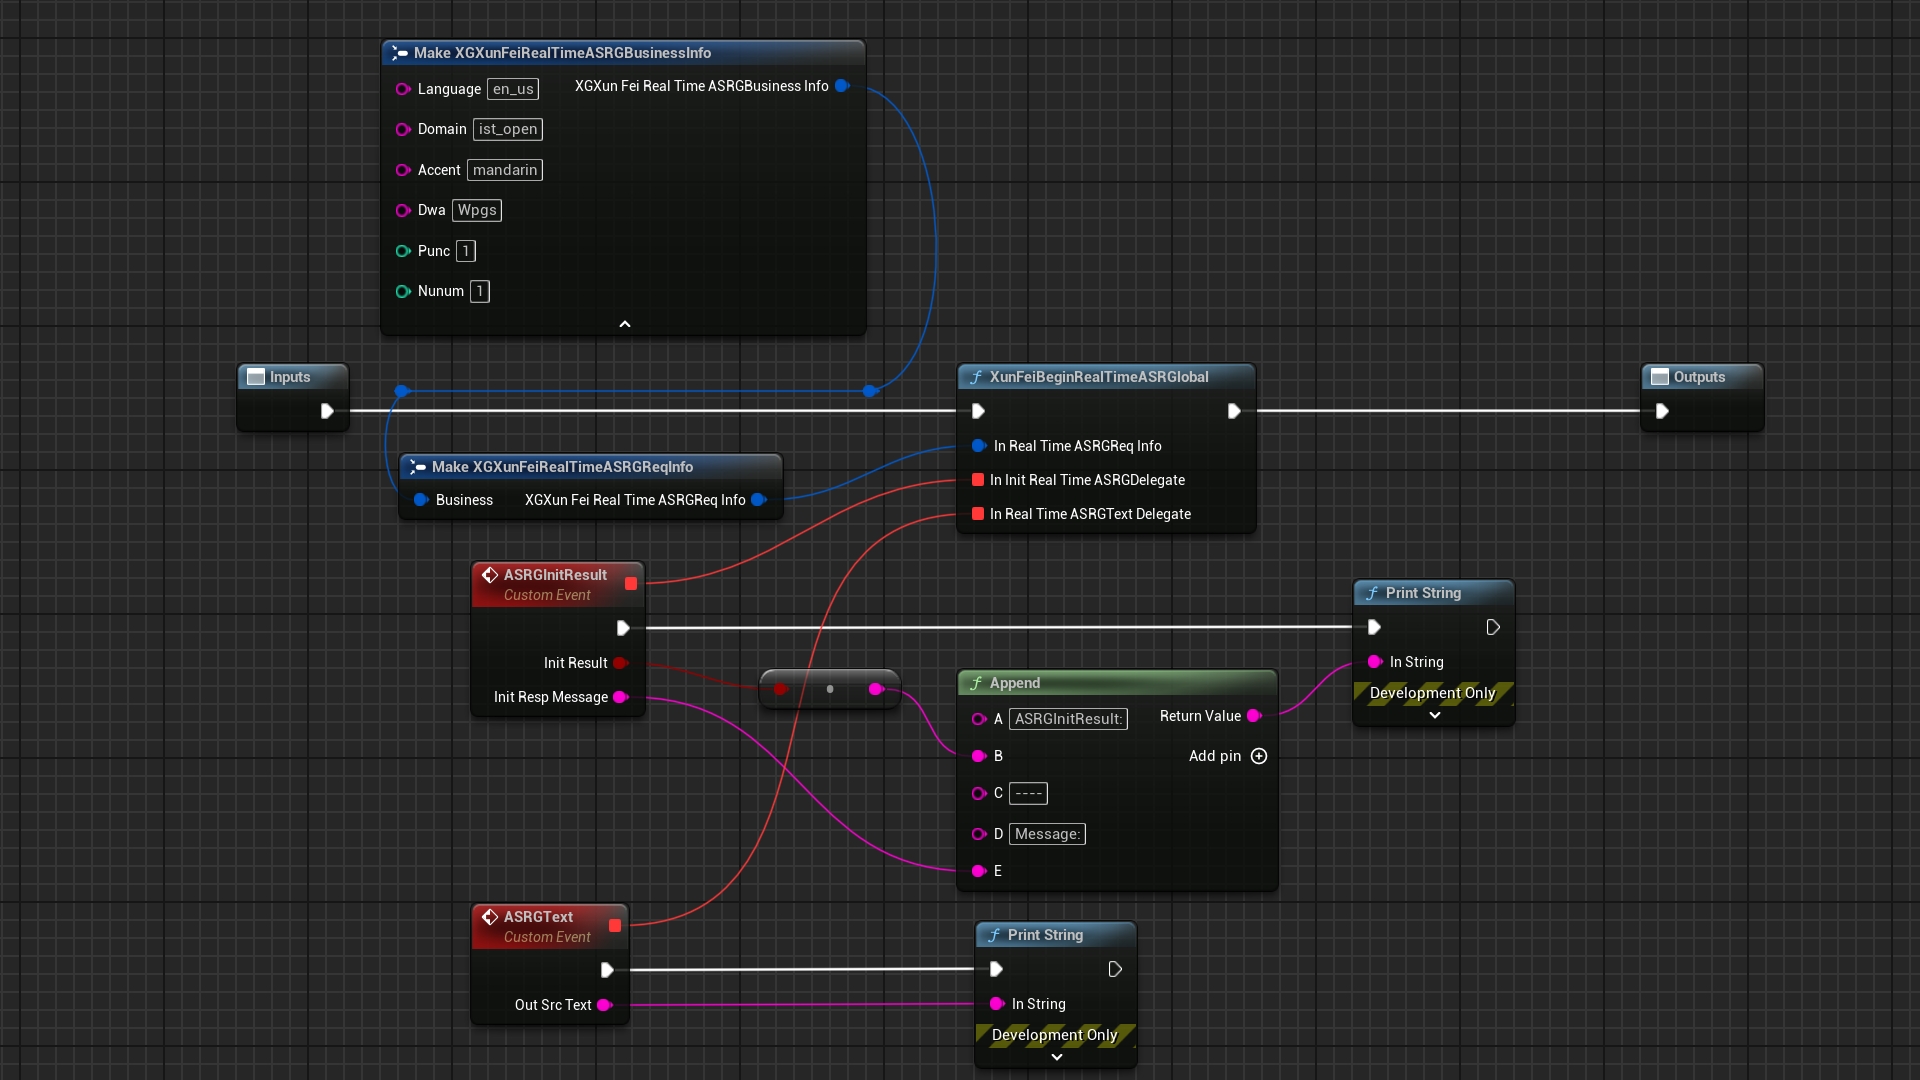Click the Out Src Text output pin
The height and width of the screenshot is (1080, 1920).
(x=604, y=1005)
